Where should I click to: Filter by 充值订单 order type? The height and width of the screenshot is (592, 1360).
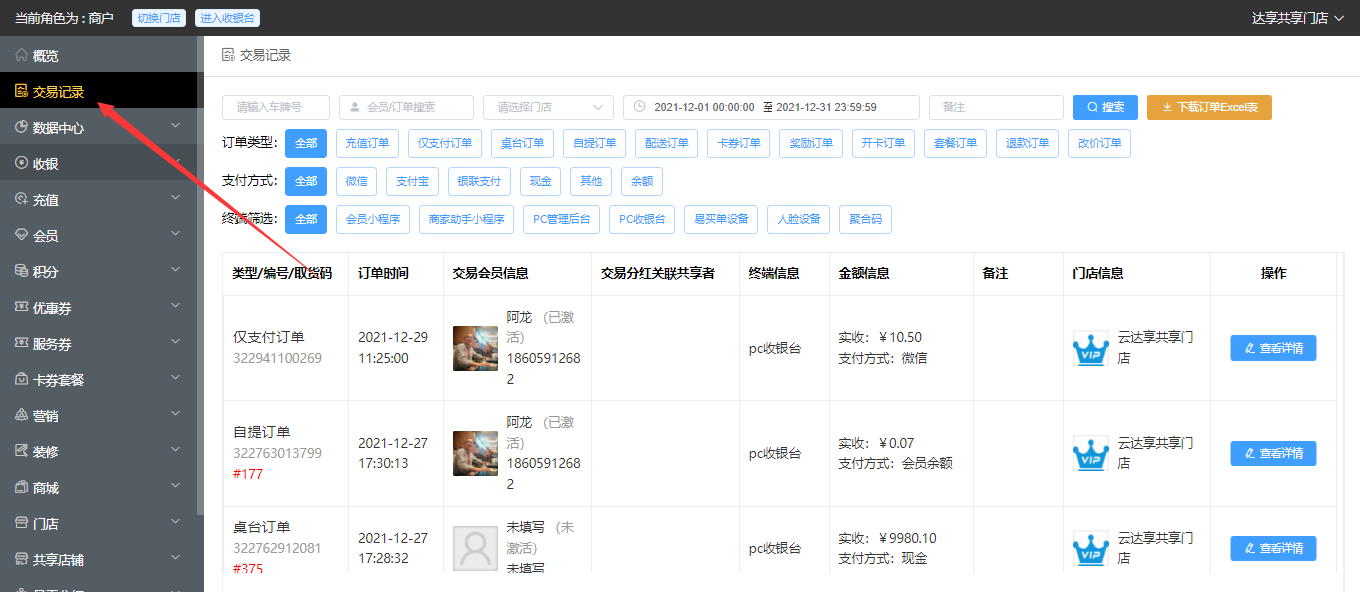pyautogui.click(x=368, y=143)
